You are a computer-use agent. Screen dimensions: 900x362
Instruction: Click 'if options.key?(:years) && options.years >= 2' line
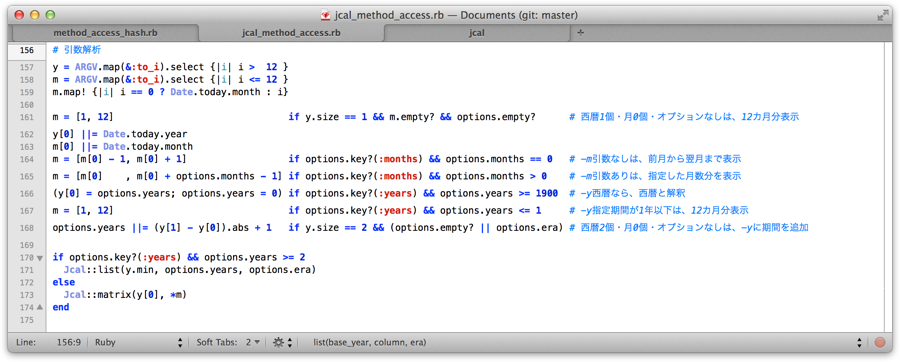(179, 257)
